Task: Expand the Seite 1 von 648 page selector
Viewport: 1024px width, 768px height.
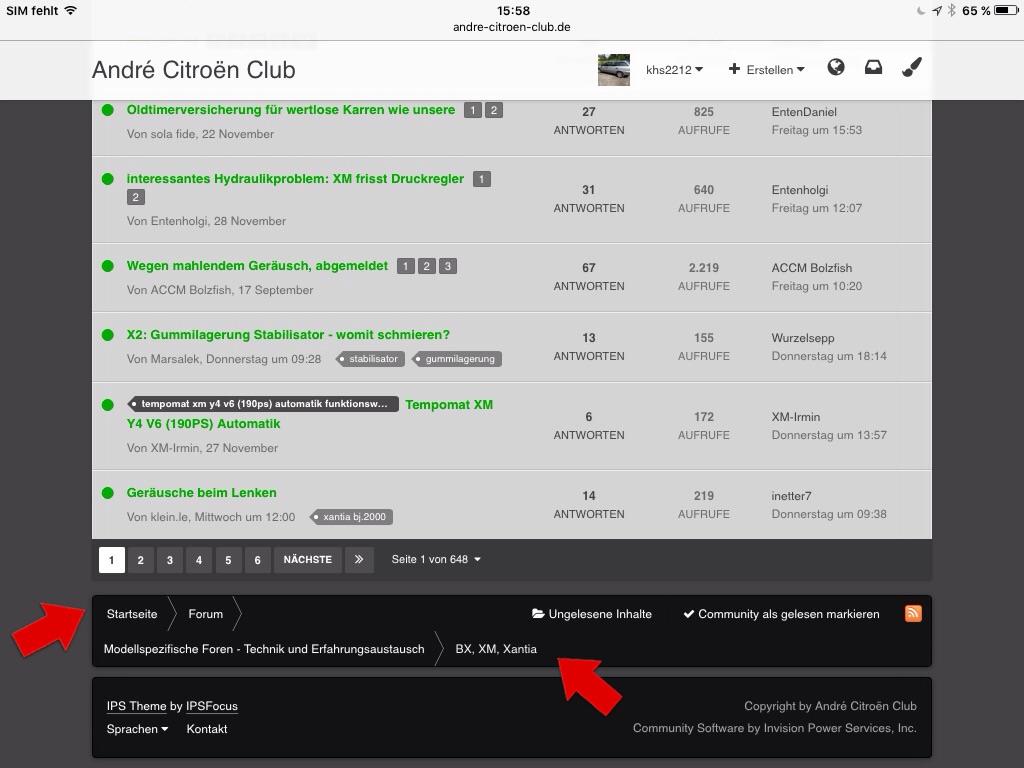Action: pyautogui.click(x=436, y=560)
